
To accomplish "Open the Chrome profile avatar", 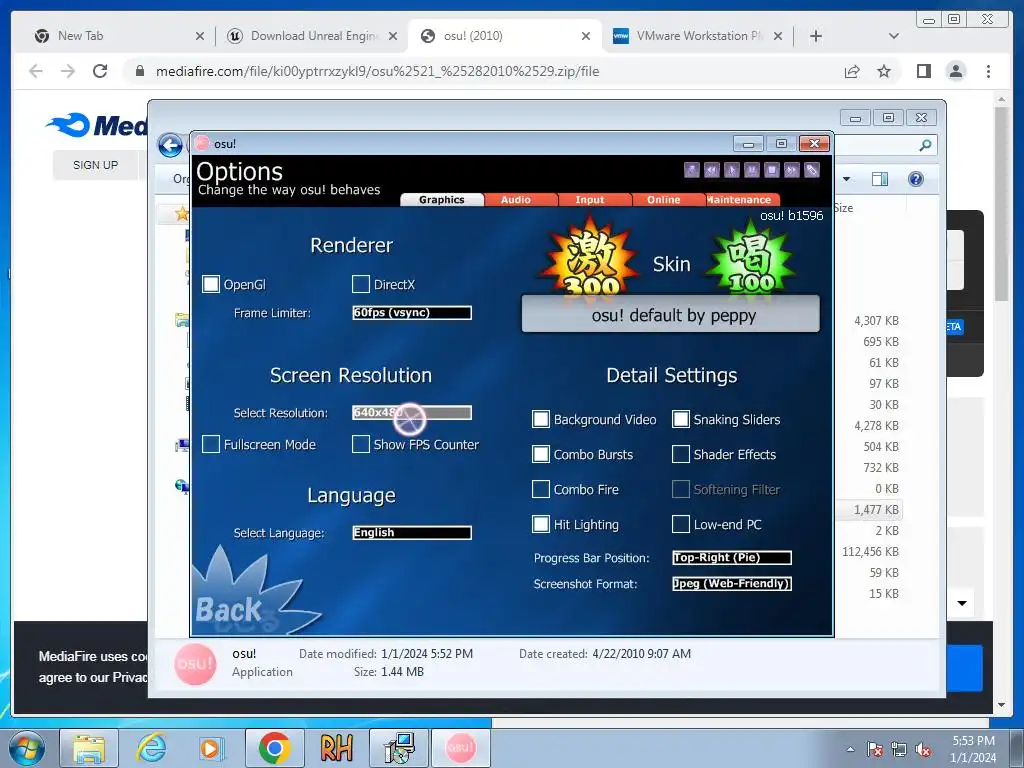I will point(956,71).
